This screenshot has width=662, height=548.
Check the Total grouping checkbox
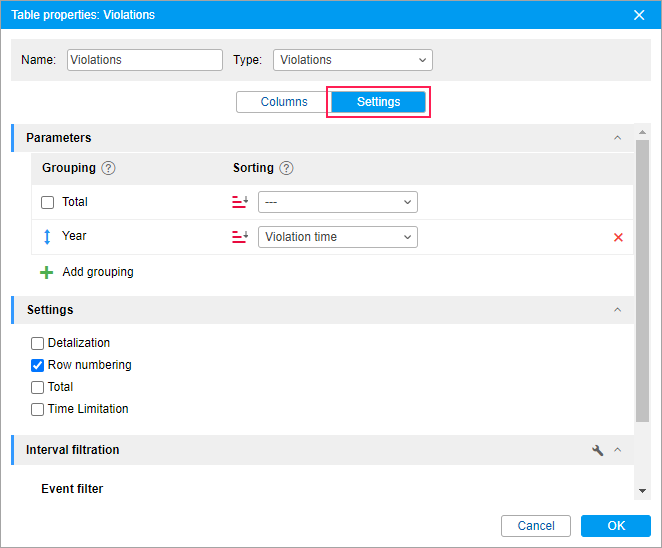[x=47, y=202]
